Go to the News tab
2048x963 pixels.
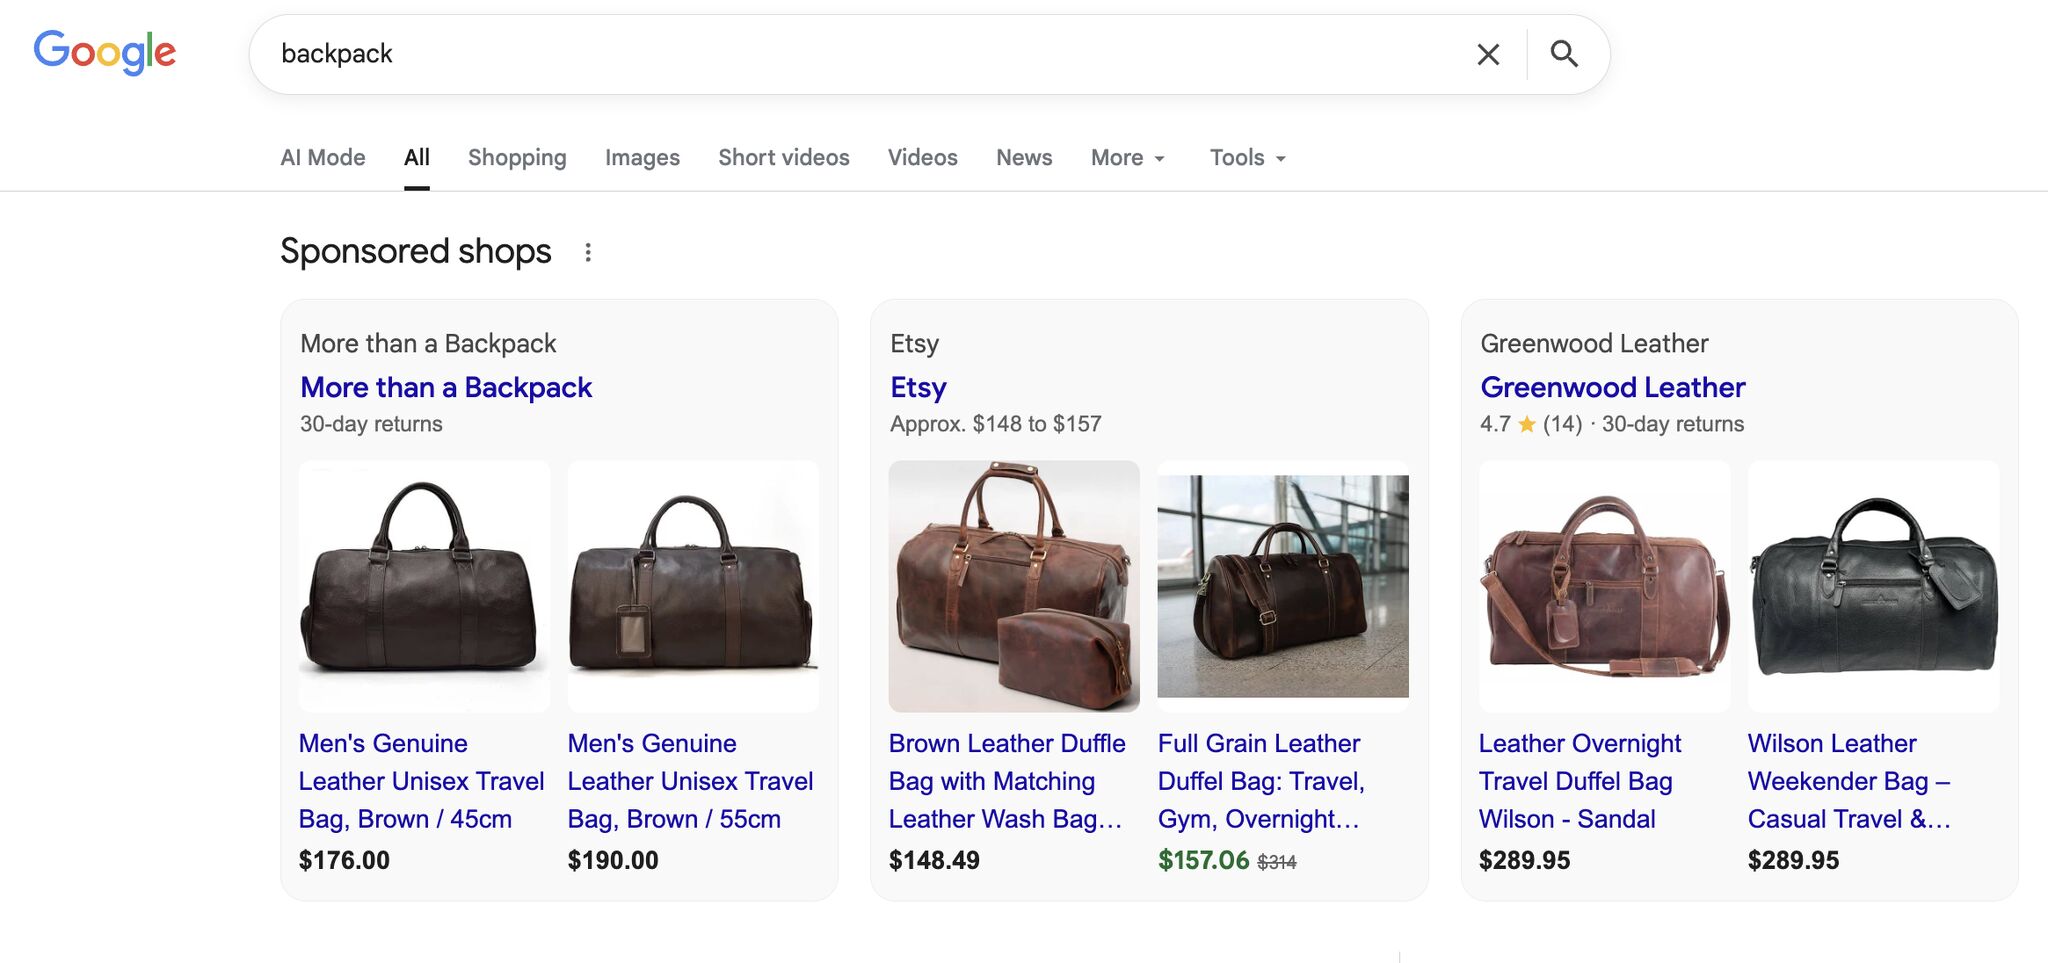(1024, 158)
